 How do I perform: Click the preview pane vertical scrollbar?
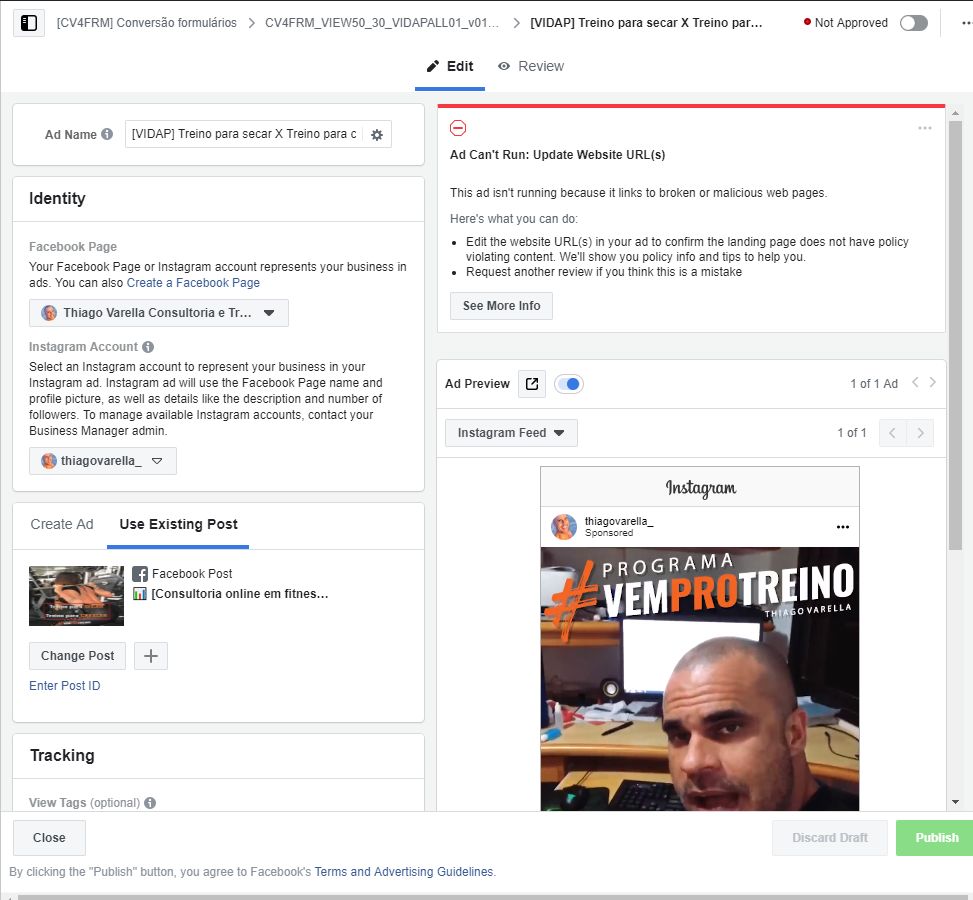(955, 335)
